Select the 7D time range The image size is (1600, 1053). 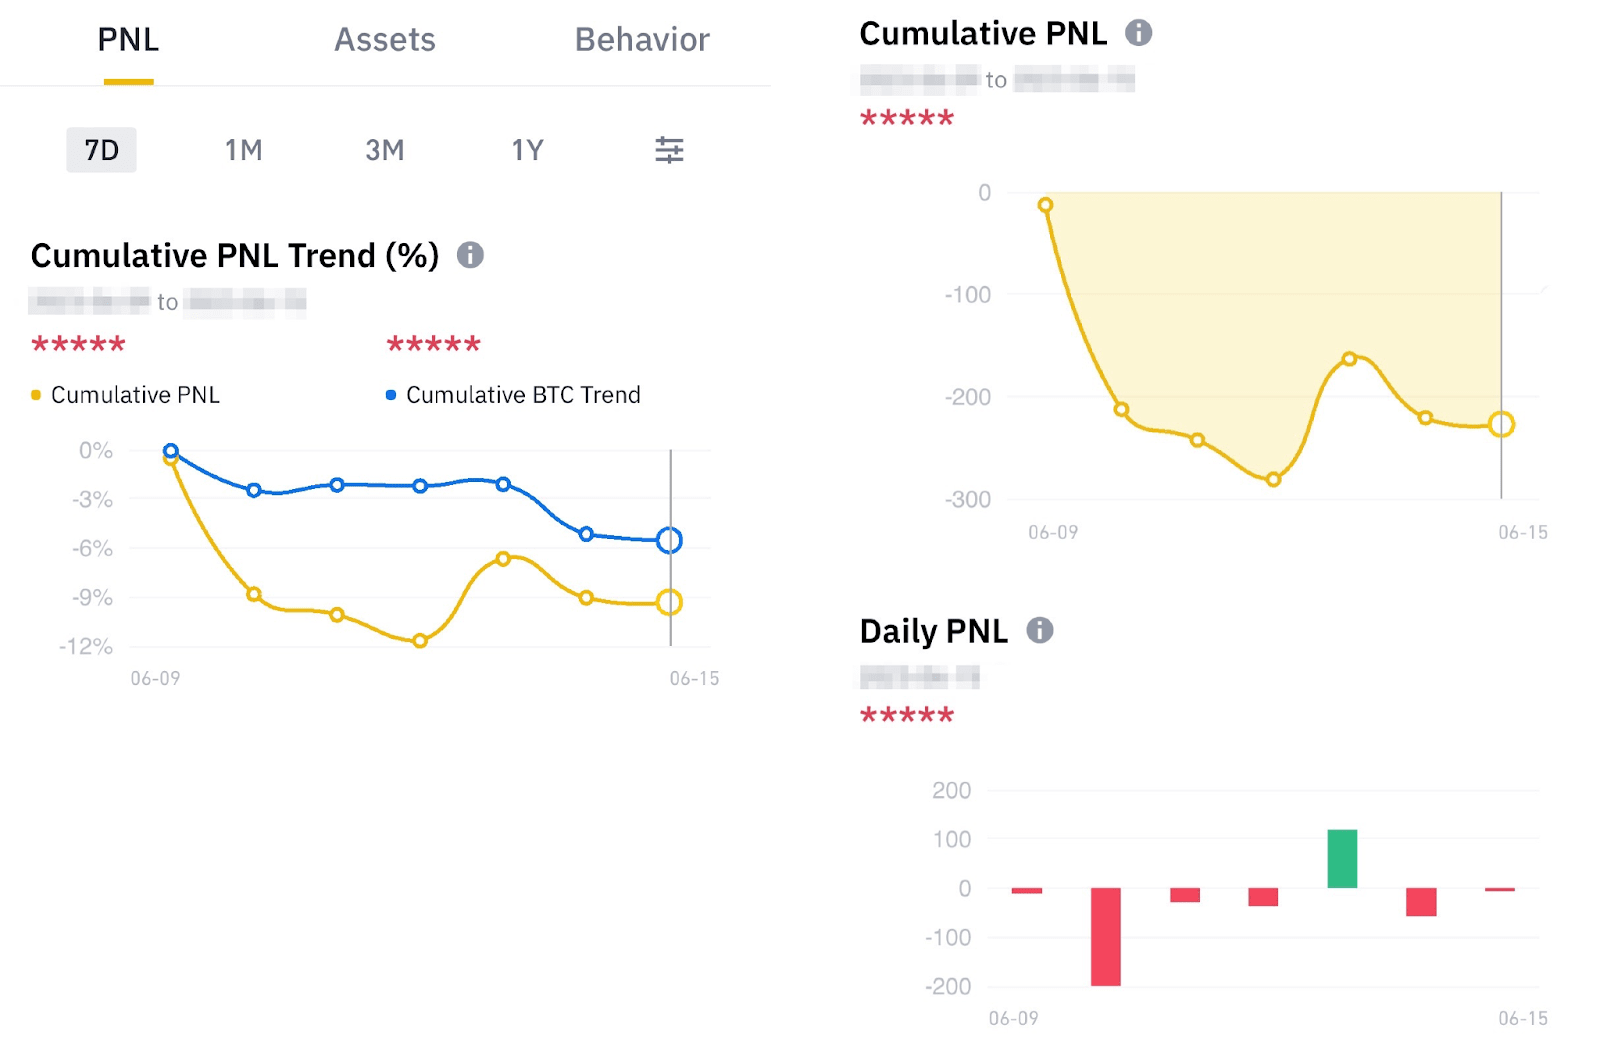[x=101, y=150]
